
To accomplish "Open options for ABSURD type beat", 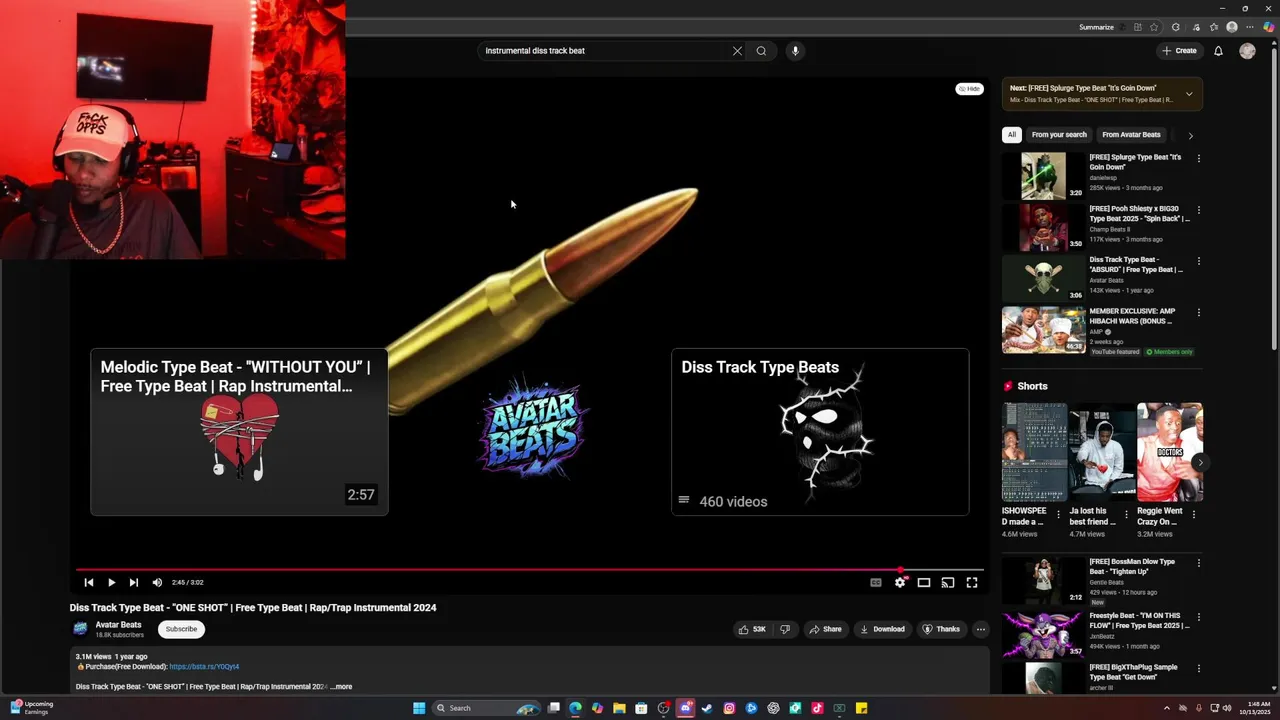I will 1198,261.
